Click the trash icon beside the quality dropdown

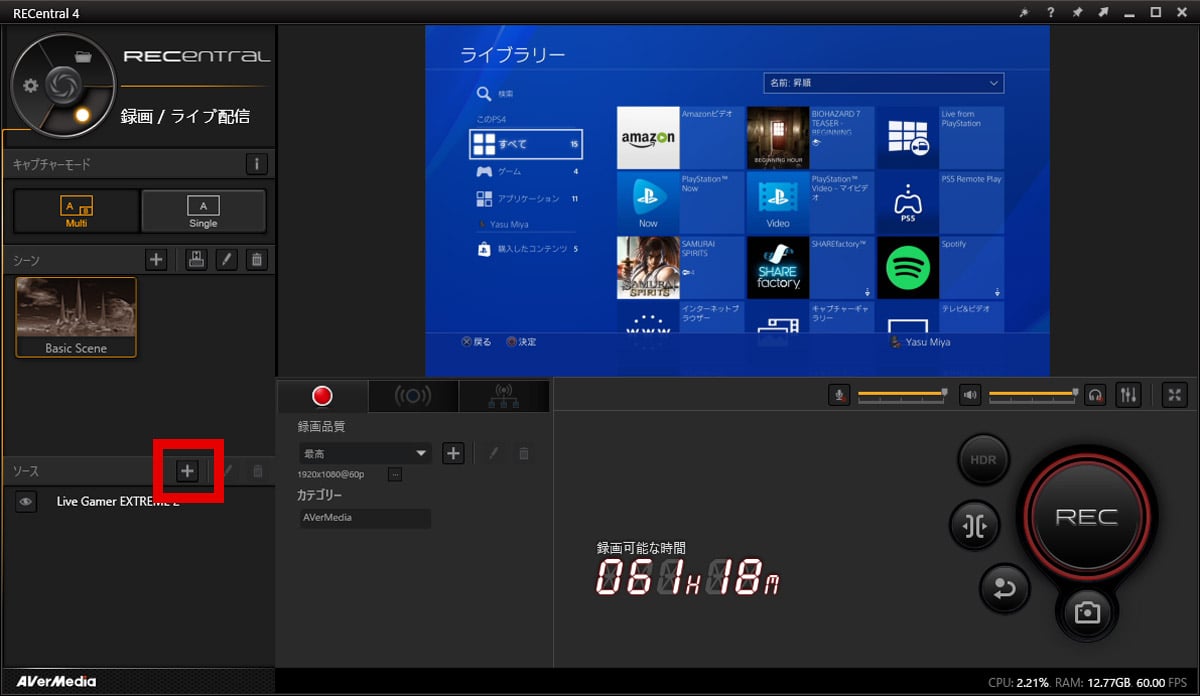coord(523,453)
